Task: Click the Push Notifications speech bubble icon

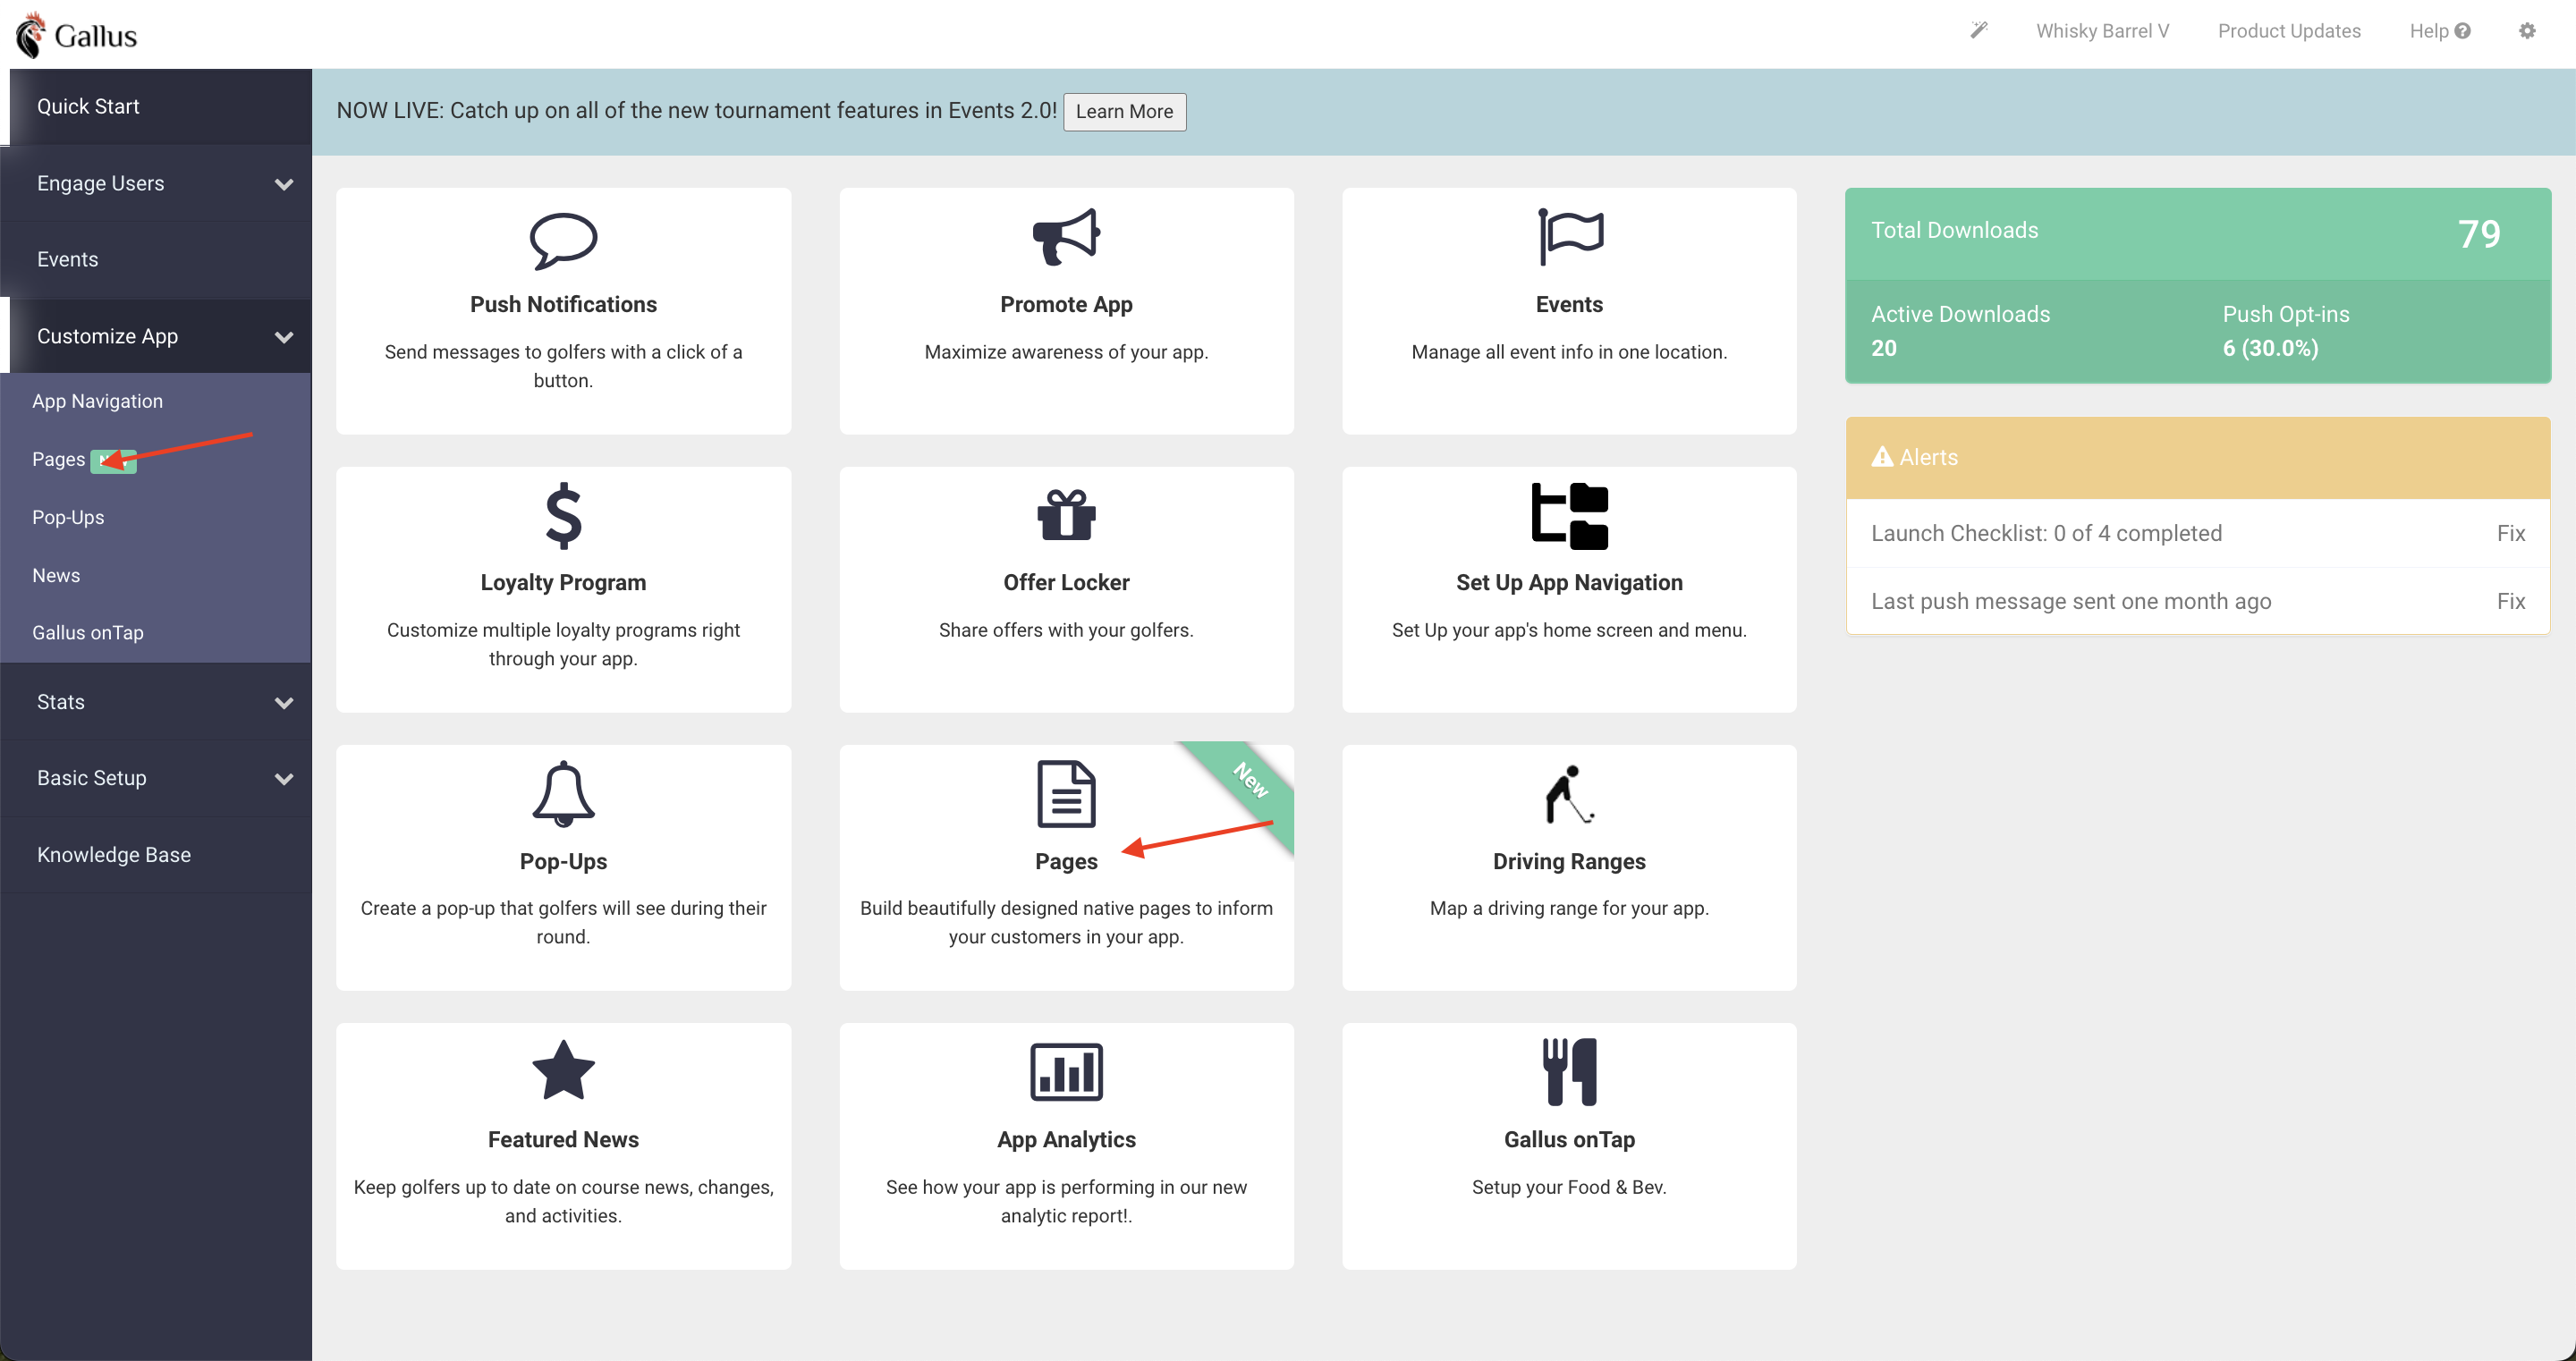Action: click(563, 240)
